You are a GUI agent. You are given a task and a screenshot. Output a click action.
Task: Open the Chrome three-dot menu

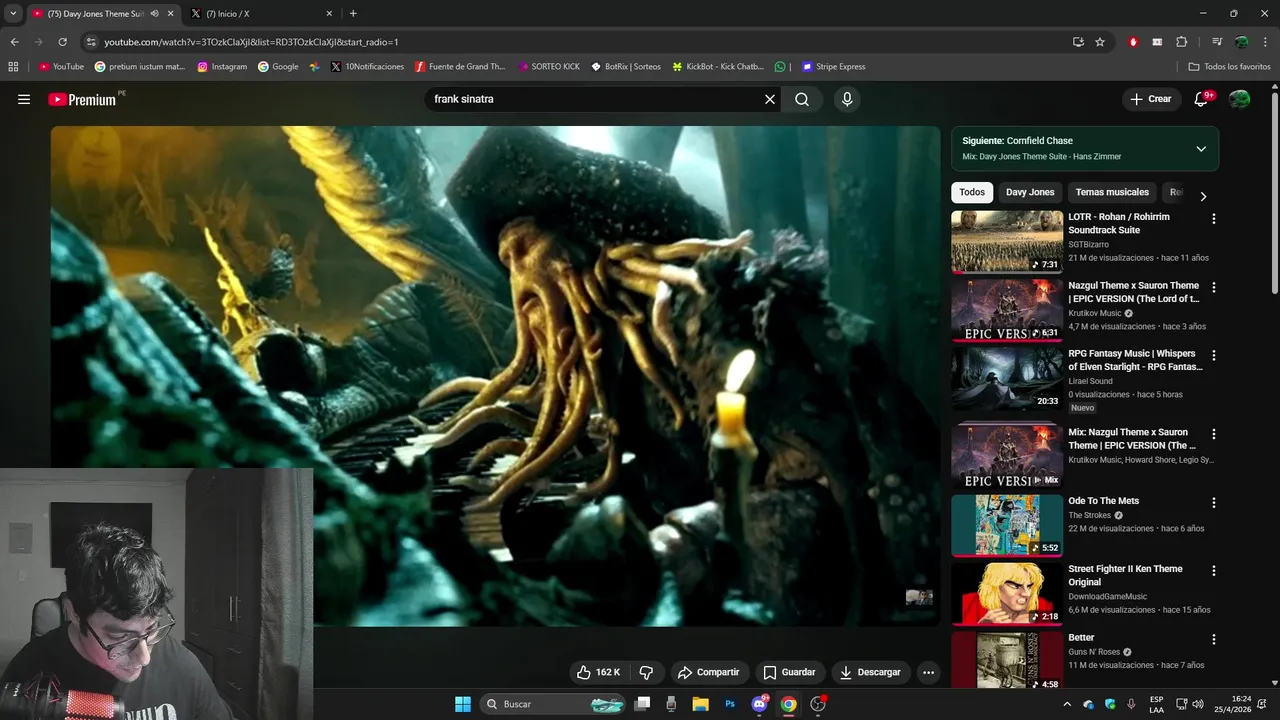1265,42
